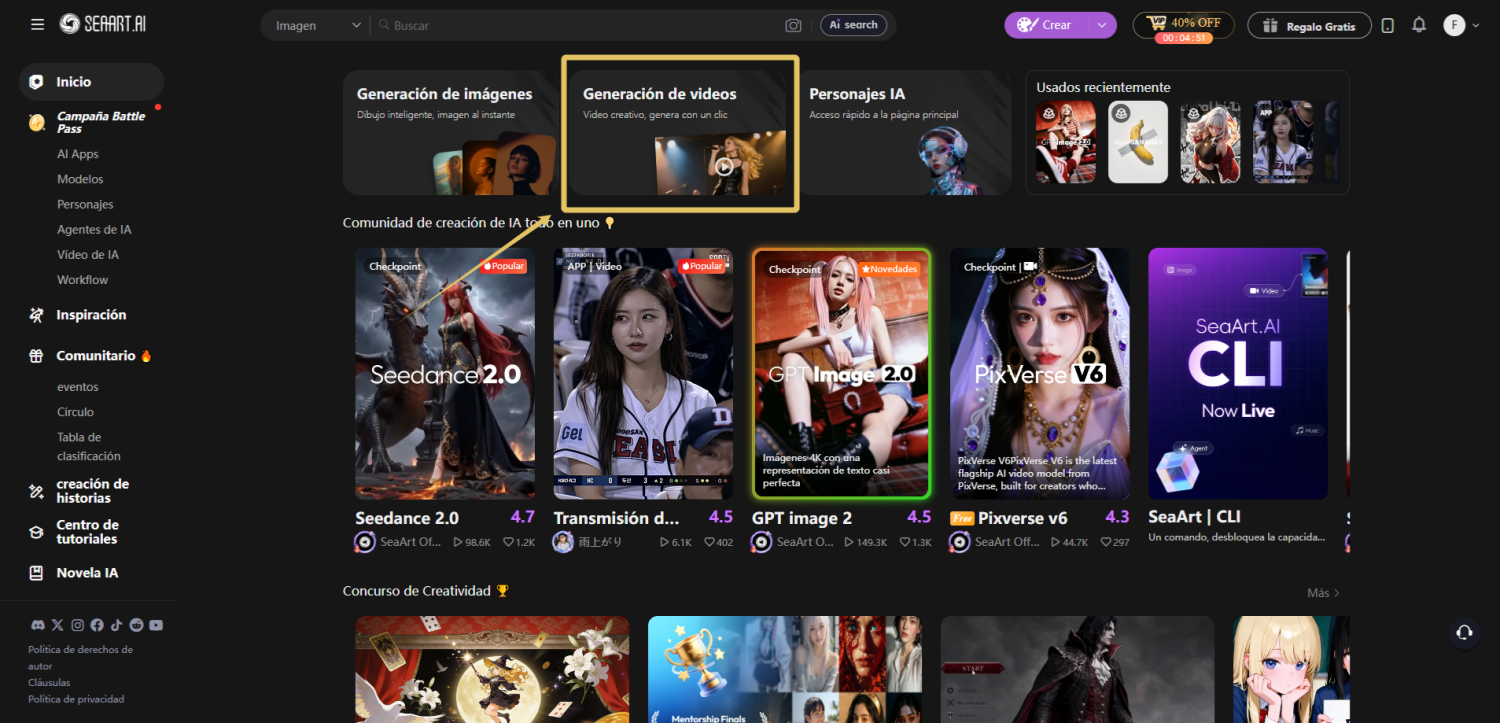The height and width of the screenshot is (723, 1500).
Task: Open the Discord link icon
Action: [x=38, y=625]
